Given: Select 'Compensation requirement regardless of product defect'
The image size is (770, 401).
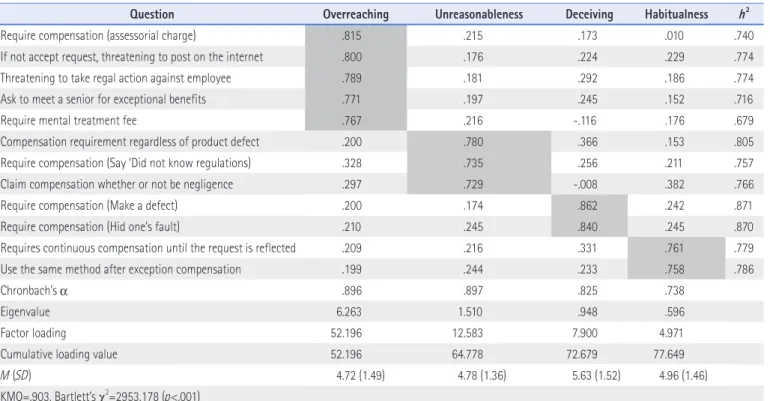Looking at the screenshot, I should [382, 142].
